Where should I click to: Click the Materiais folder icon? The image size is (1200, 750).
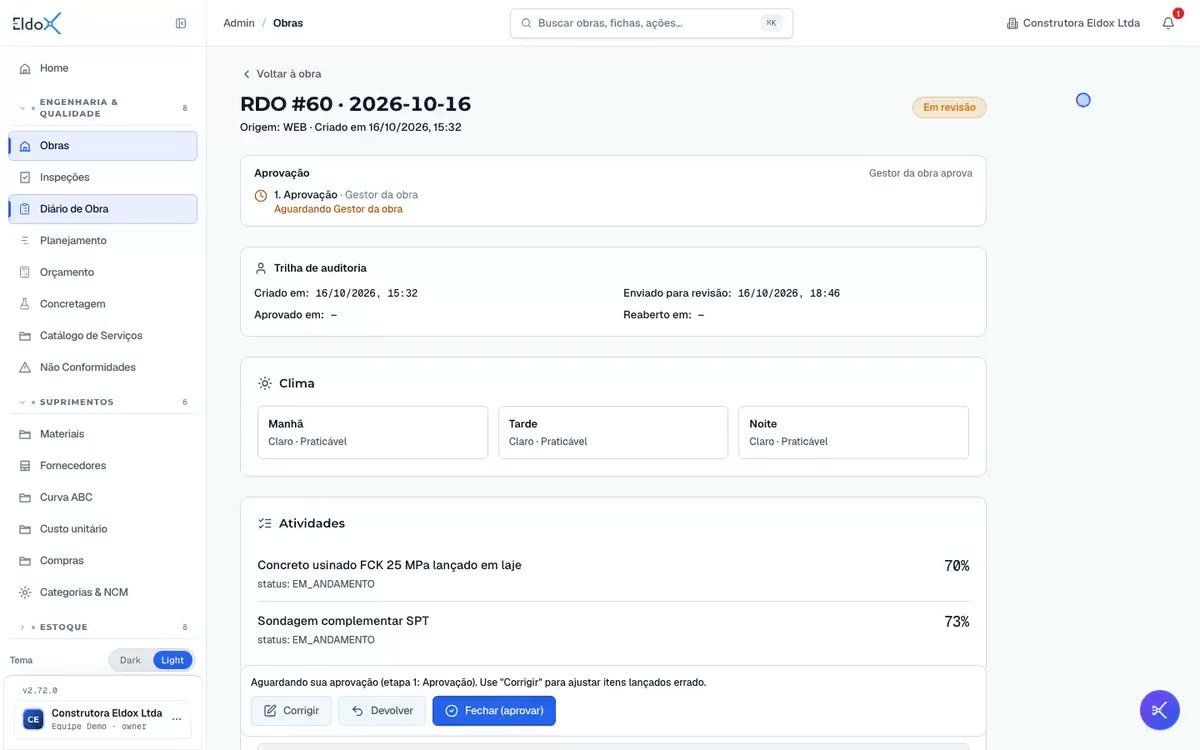coord(25,434)
